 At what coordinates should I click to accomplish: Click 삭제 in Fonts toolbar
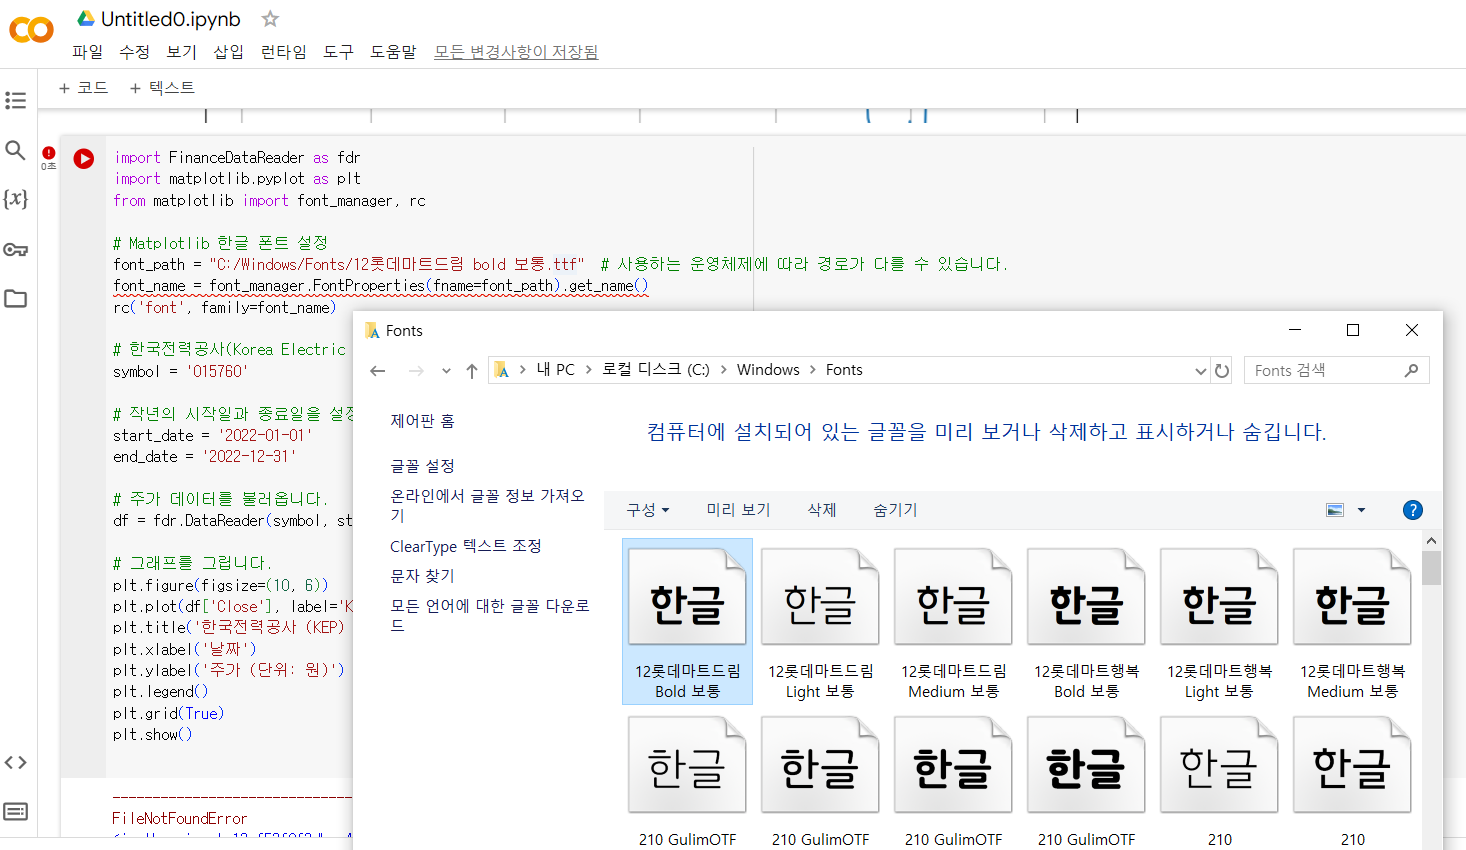click(822, 510)
